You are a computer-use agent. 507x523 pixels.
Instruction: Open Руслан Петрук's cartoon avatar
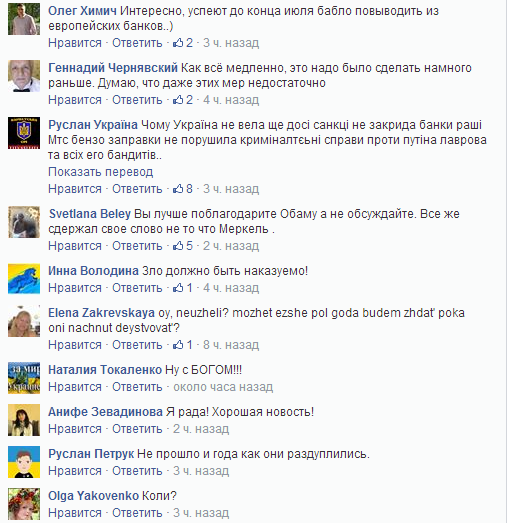pos(24,462)
